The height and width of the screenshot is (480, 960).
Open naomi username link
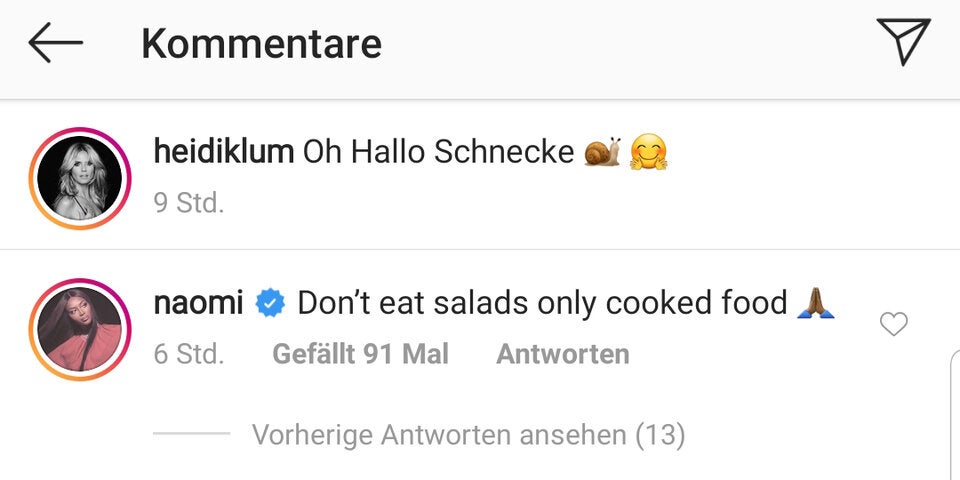[x=198, y=303]
